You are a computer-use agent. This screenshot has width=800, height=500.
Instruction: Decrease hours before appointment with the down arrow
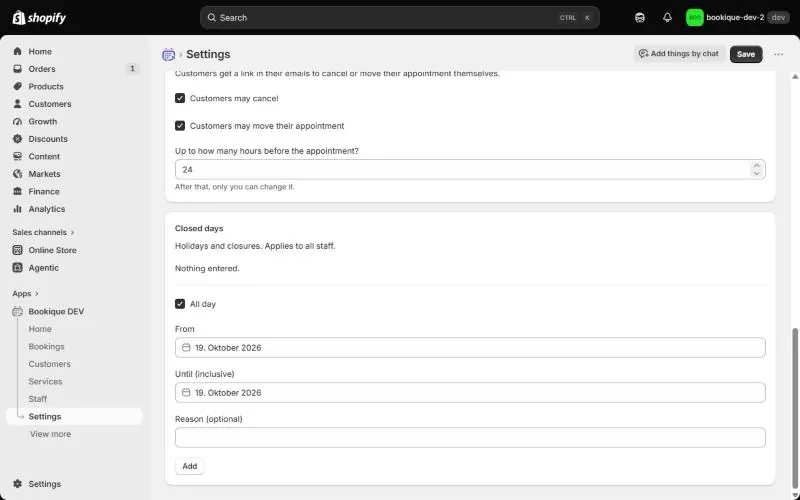(x=757, y=173)
